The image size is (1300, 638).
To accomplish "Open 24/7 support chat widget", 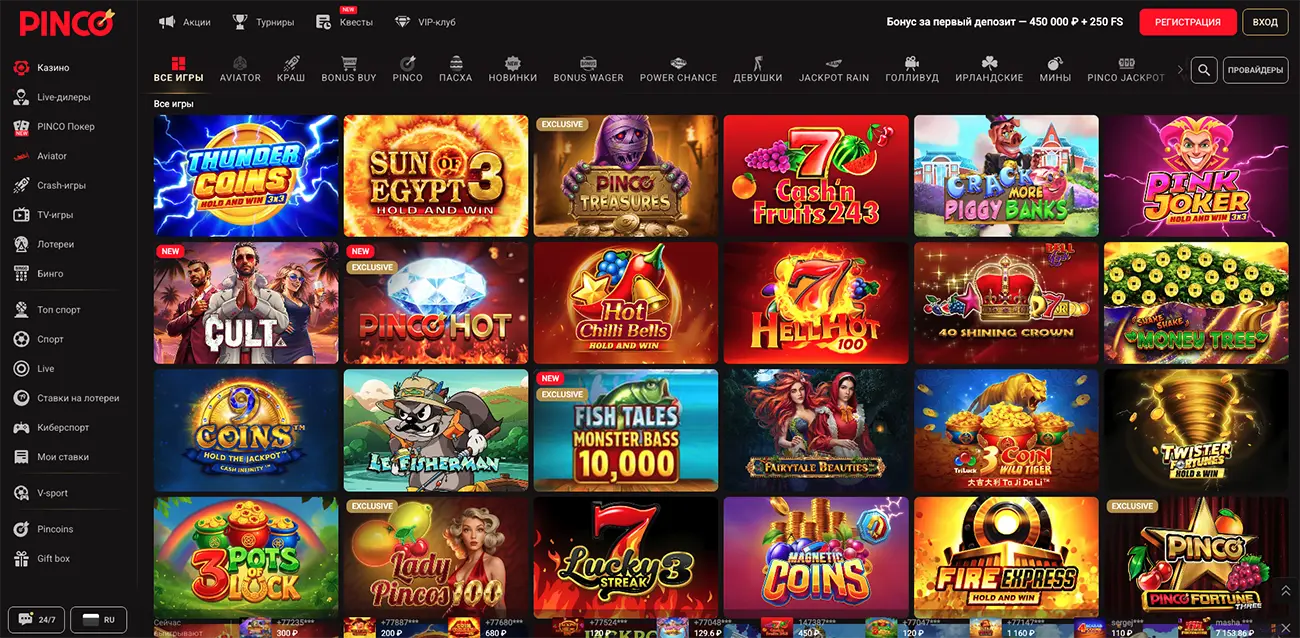I will (x=39, y=618).
